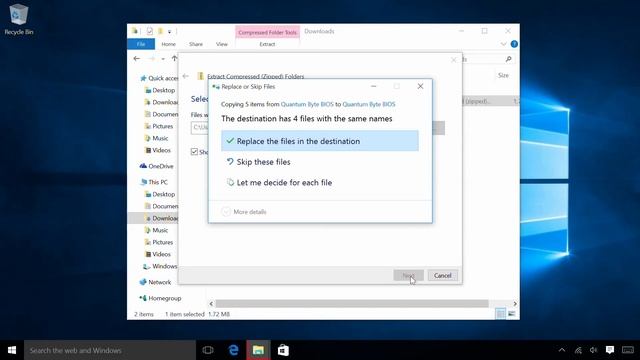Click the Properties quick access toolbar icon
Viewport: 640px width, 360px height.
150,31
